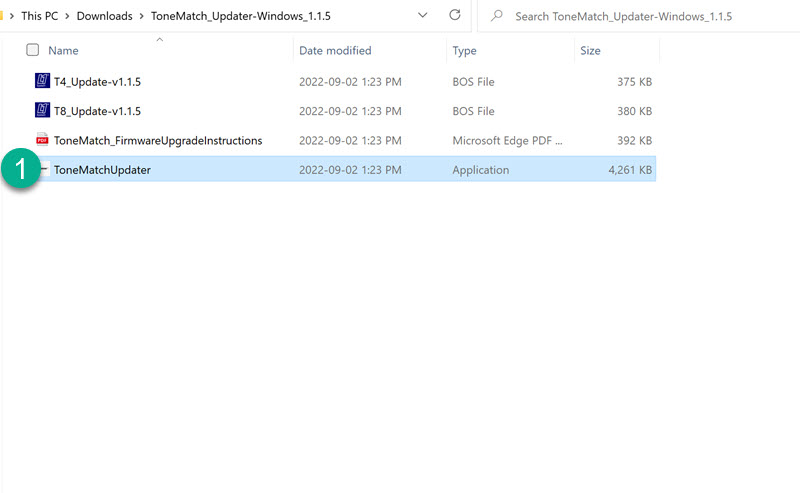Image resolution: width=800 pixels, height=493 pixels.
Task: Expand the chevron after Downloads in path
Action: [x=141, y=17]
